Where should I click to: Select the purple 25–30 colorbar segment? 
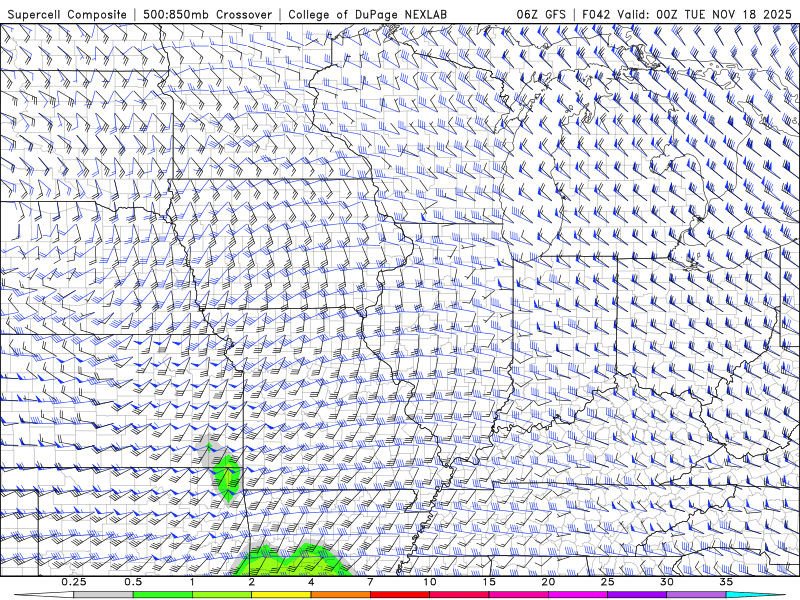tap(637, 595)
